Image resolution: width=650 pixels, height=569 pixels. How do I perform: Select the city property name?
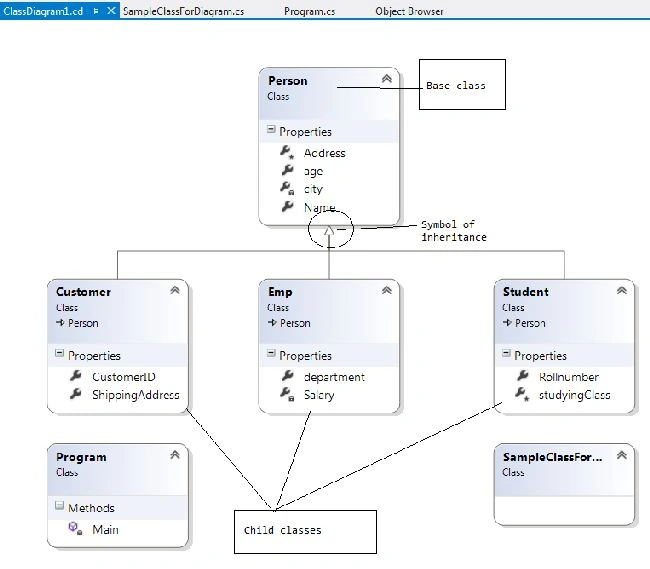[x=313, y=189]
